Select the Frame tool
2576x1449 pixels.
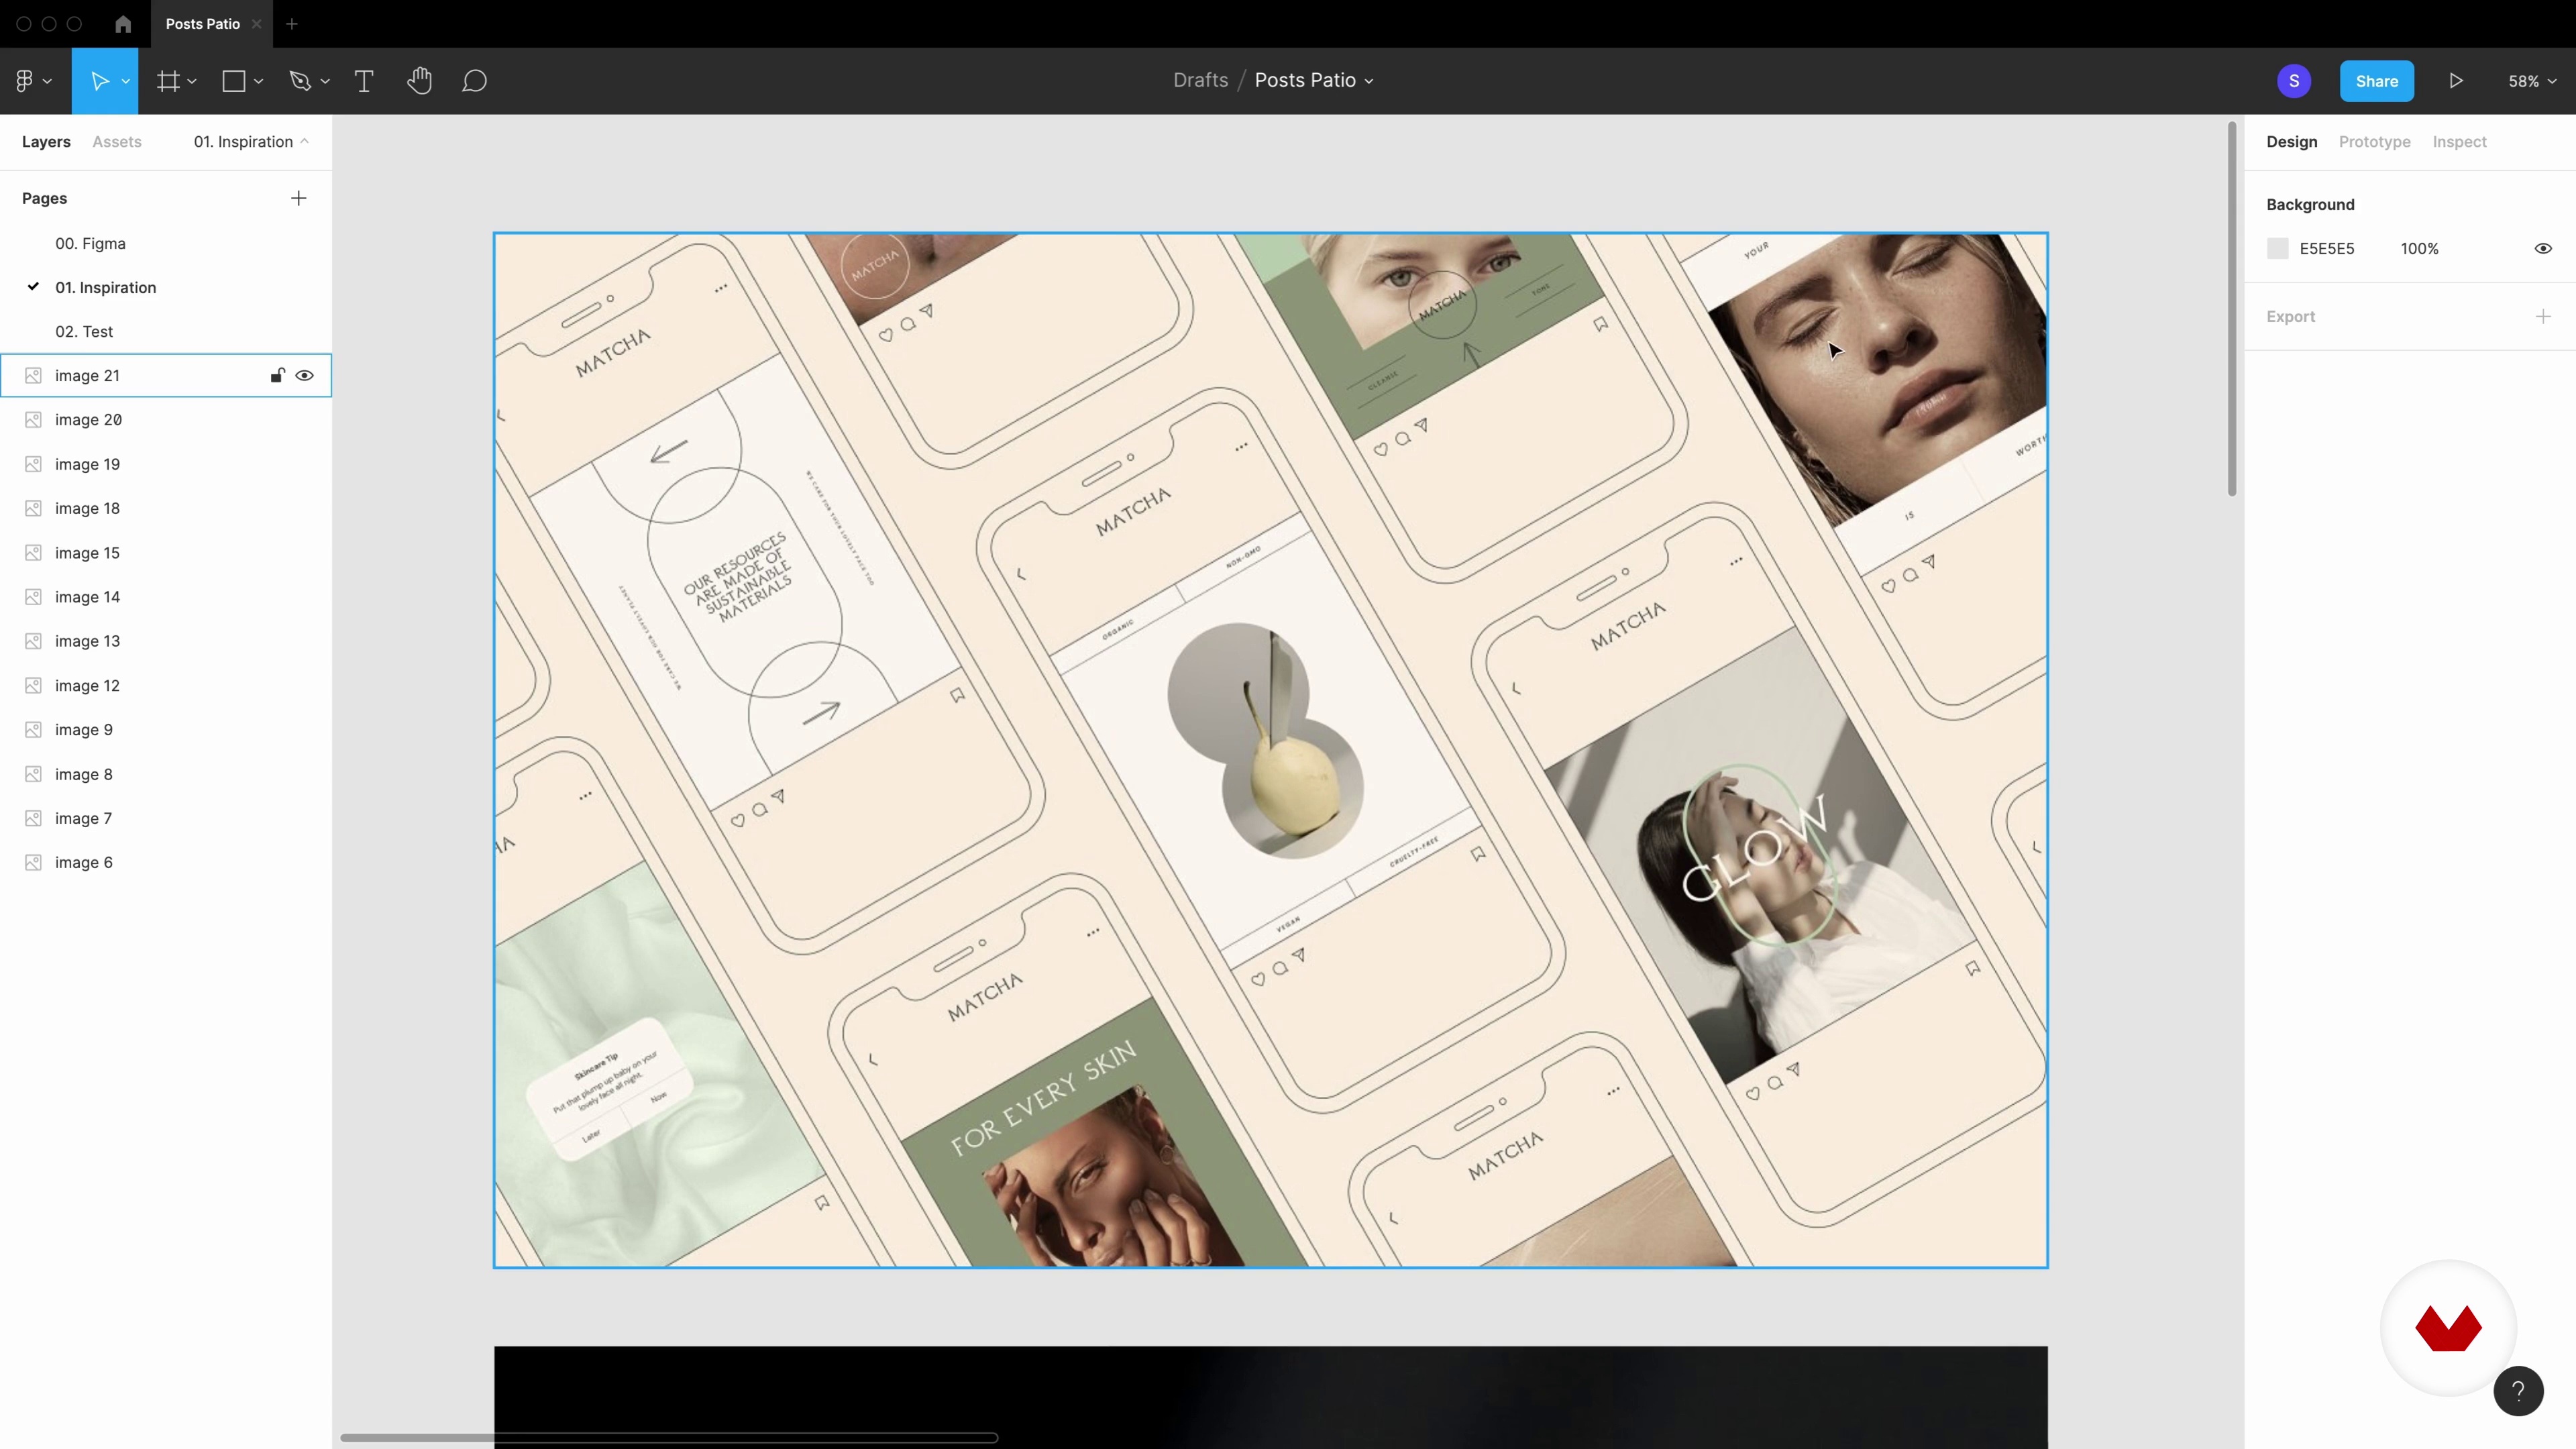point(168,81)
